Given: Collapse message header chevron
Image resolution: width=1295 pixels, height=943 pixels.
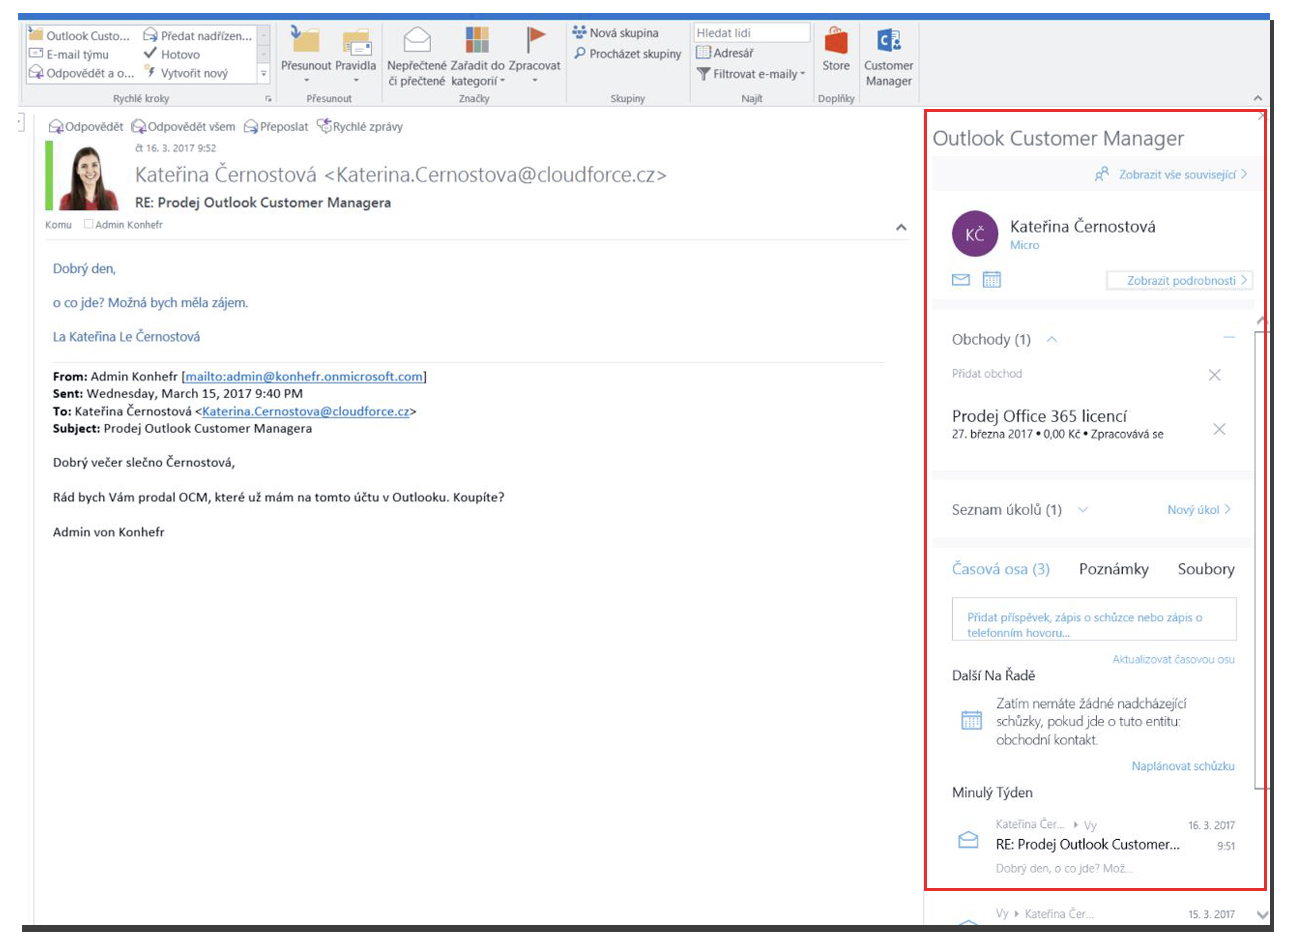Looking at the screenshot, I should tap(901, 227).
